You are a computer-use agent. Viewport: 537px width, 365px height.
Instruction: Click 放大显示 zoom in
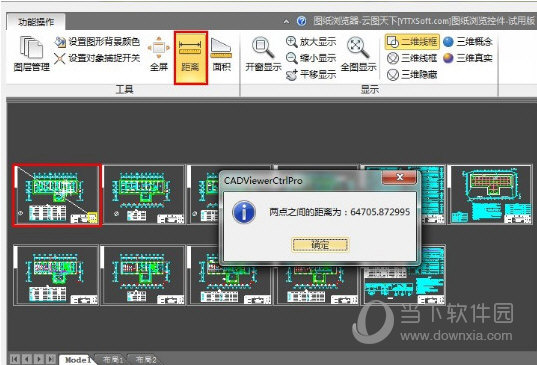311,42
